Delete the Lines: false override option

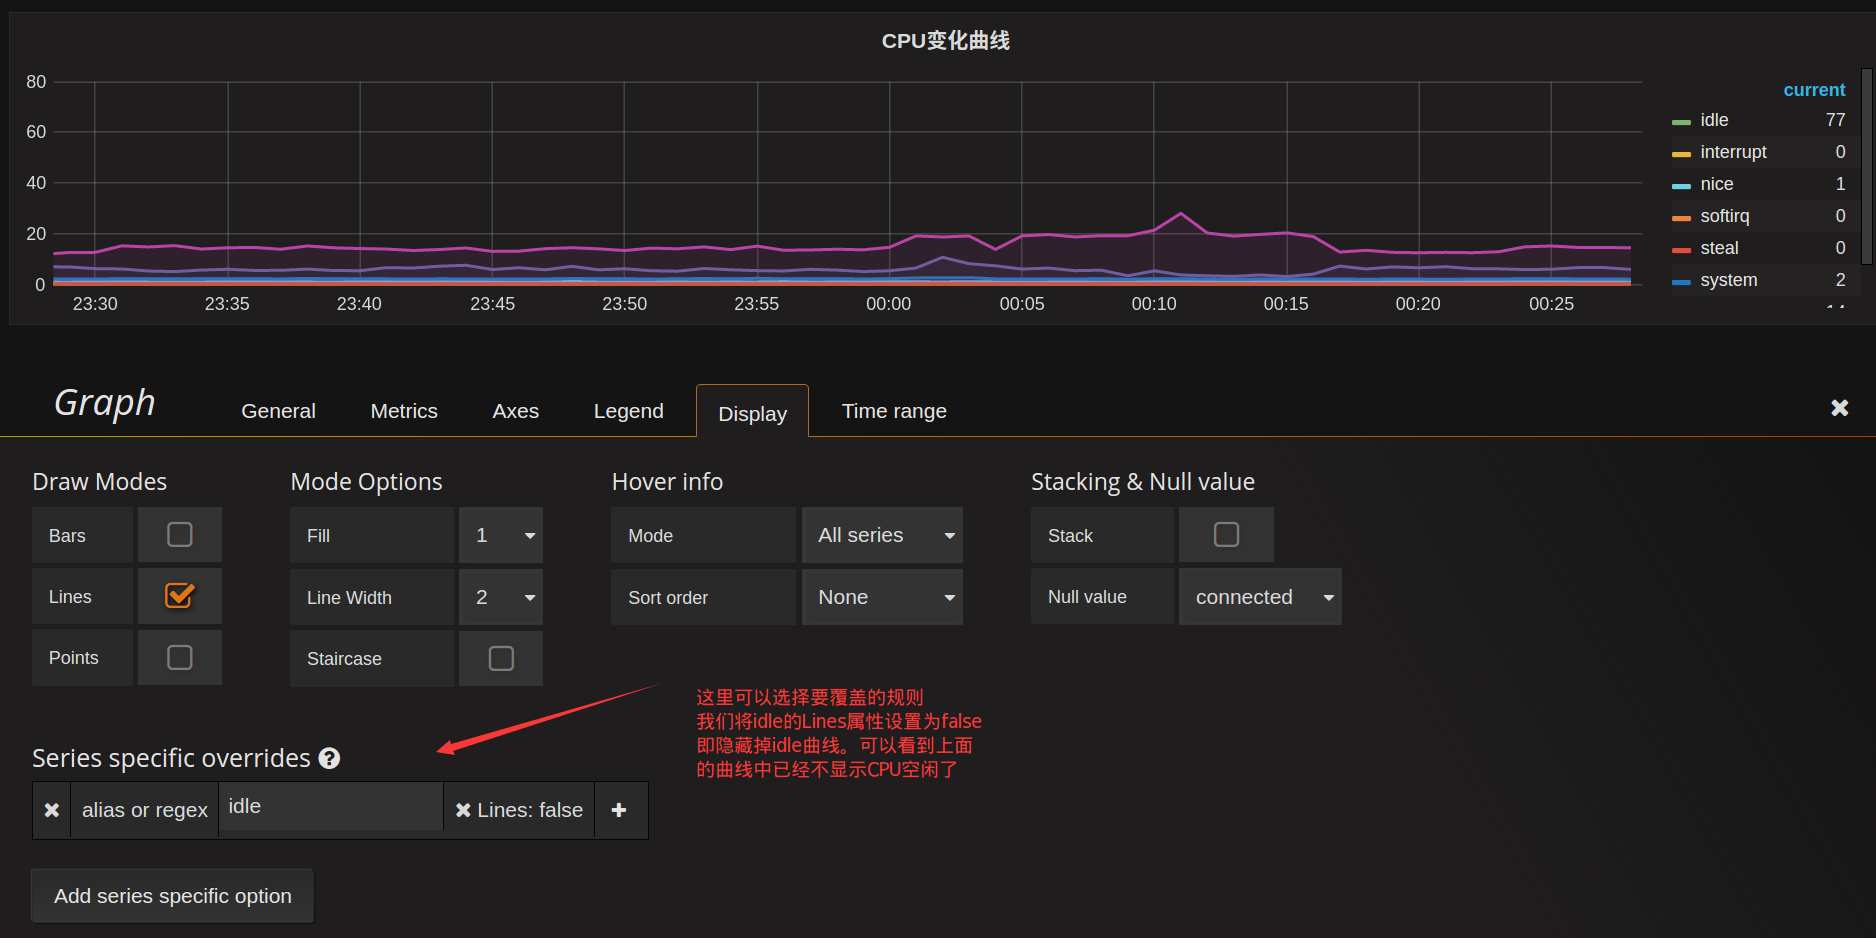(x=463, y=810)
